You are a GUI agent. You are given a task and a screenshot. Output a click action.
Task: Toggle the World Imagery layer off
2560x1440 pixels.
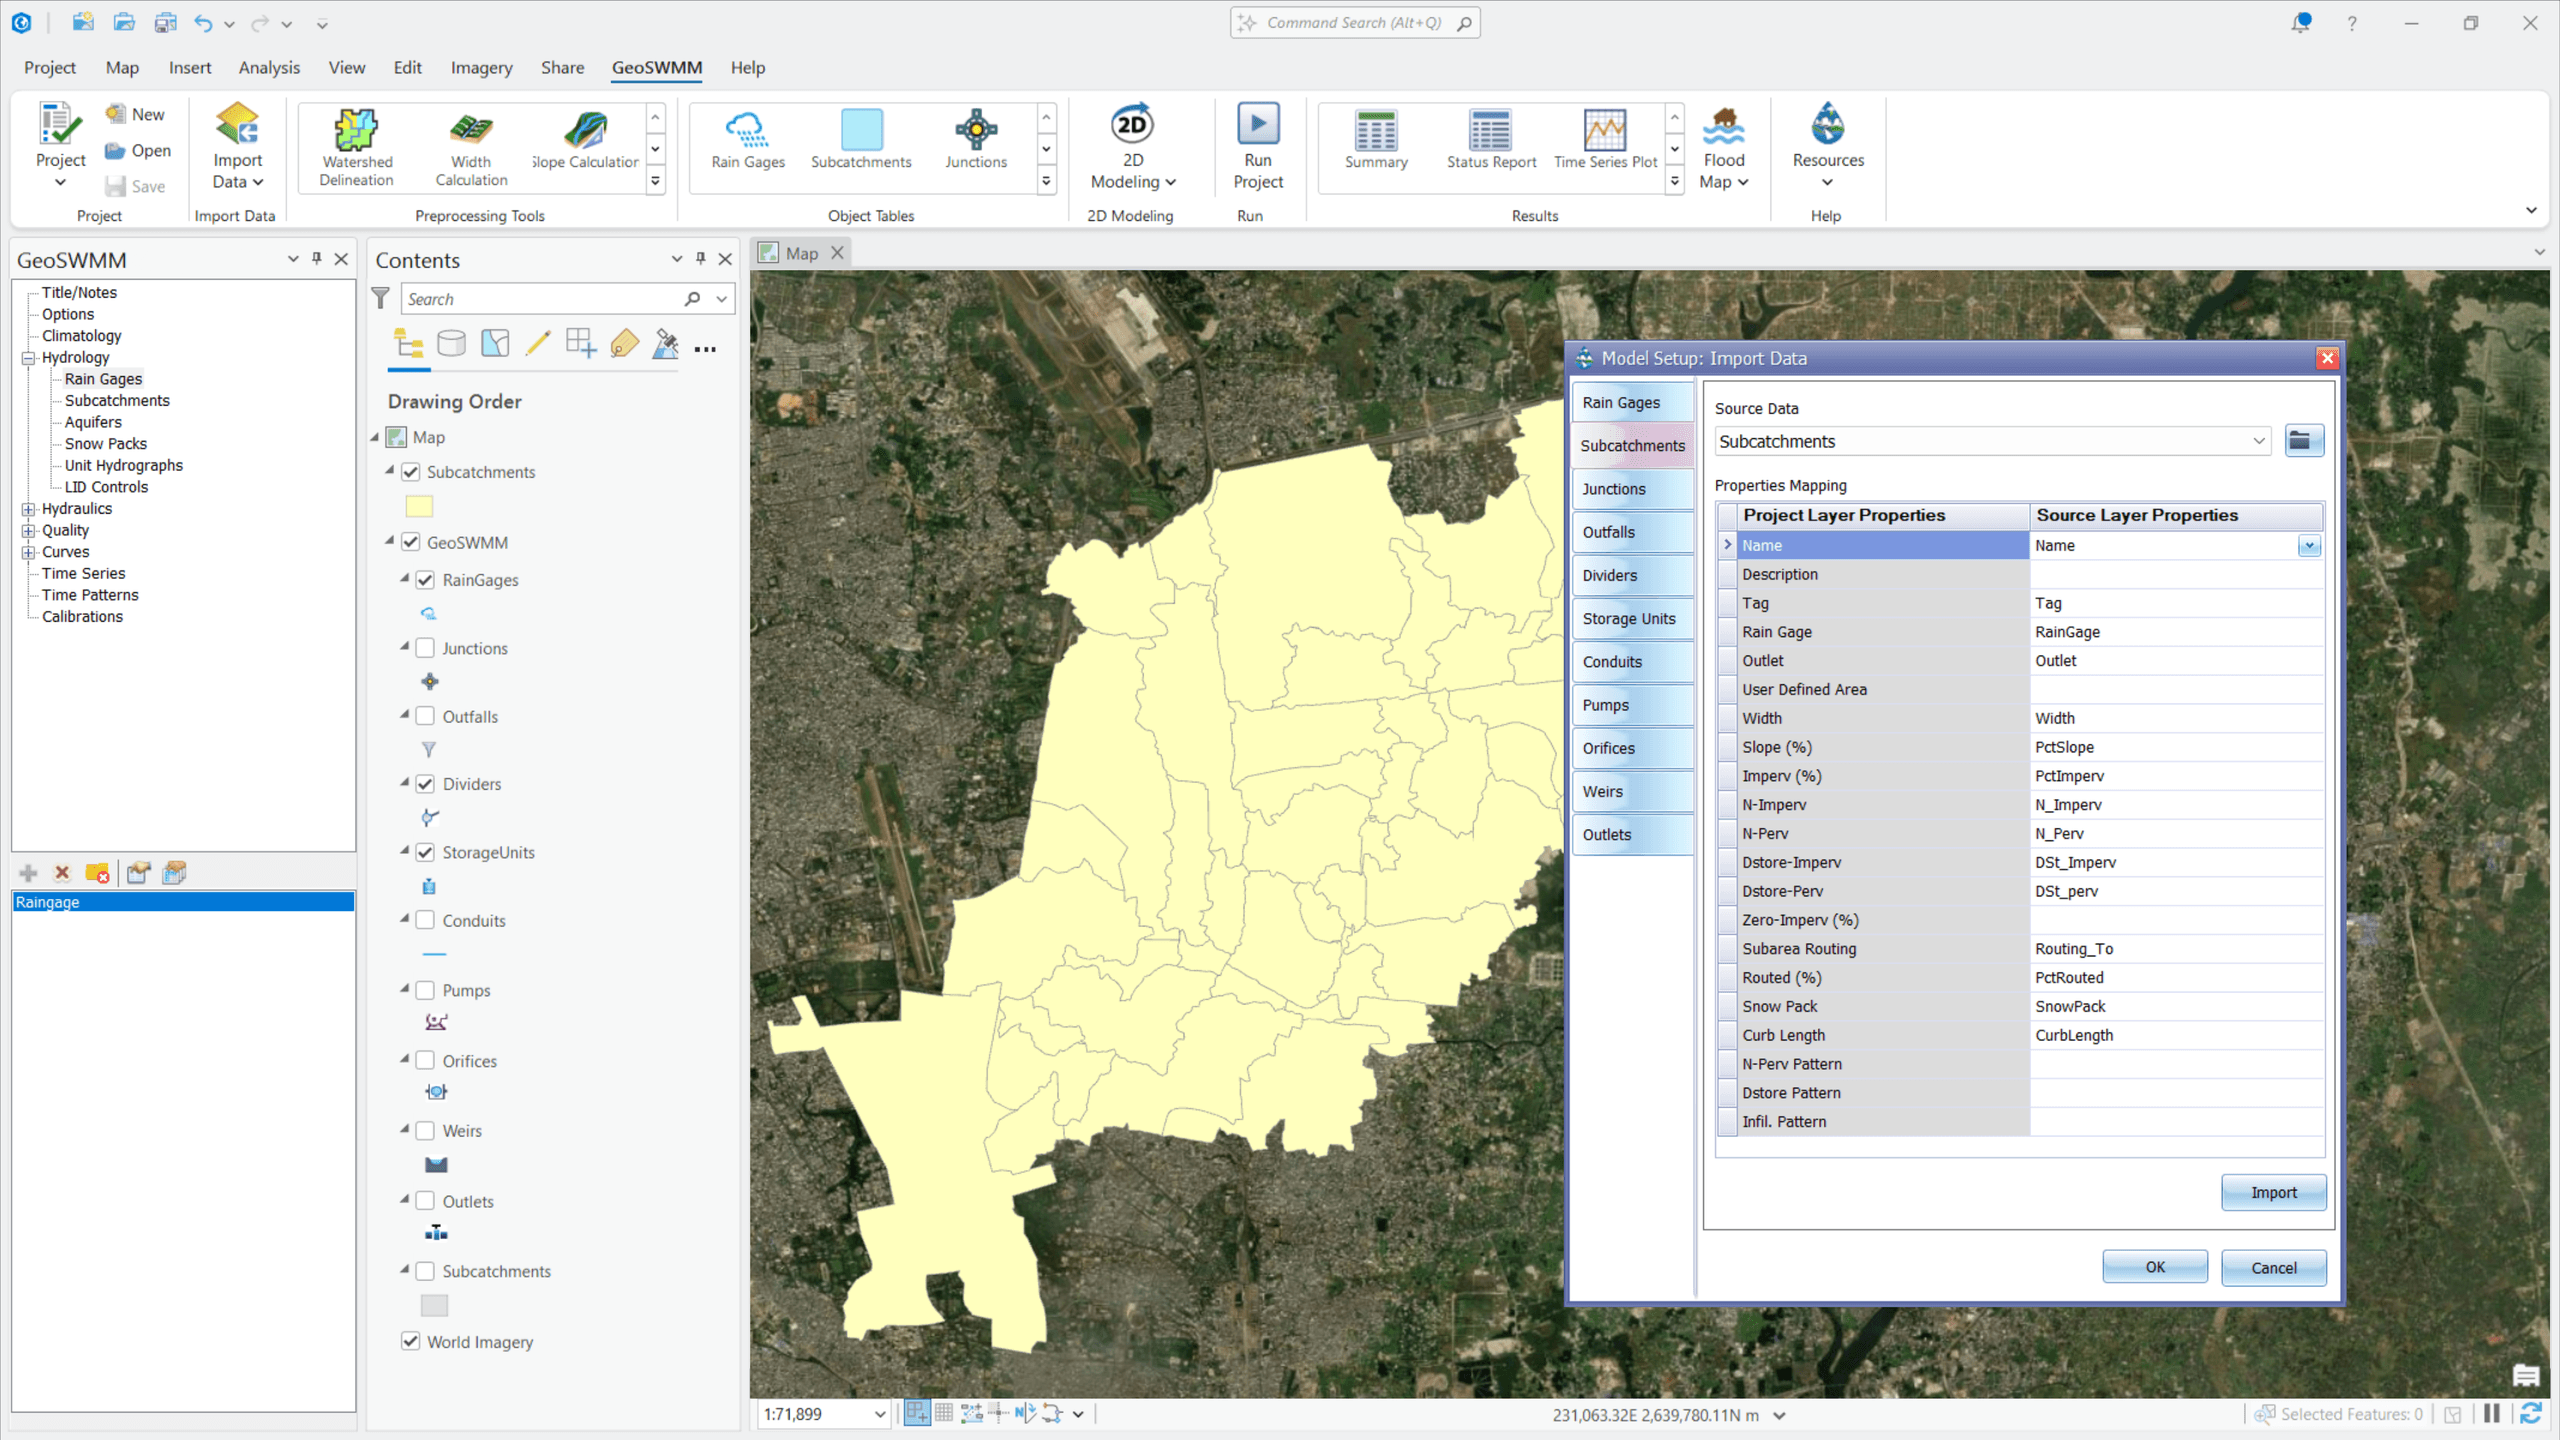click(410, 1341)
